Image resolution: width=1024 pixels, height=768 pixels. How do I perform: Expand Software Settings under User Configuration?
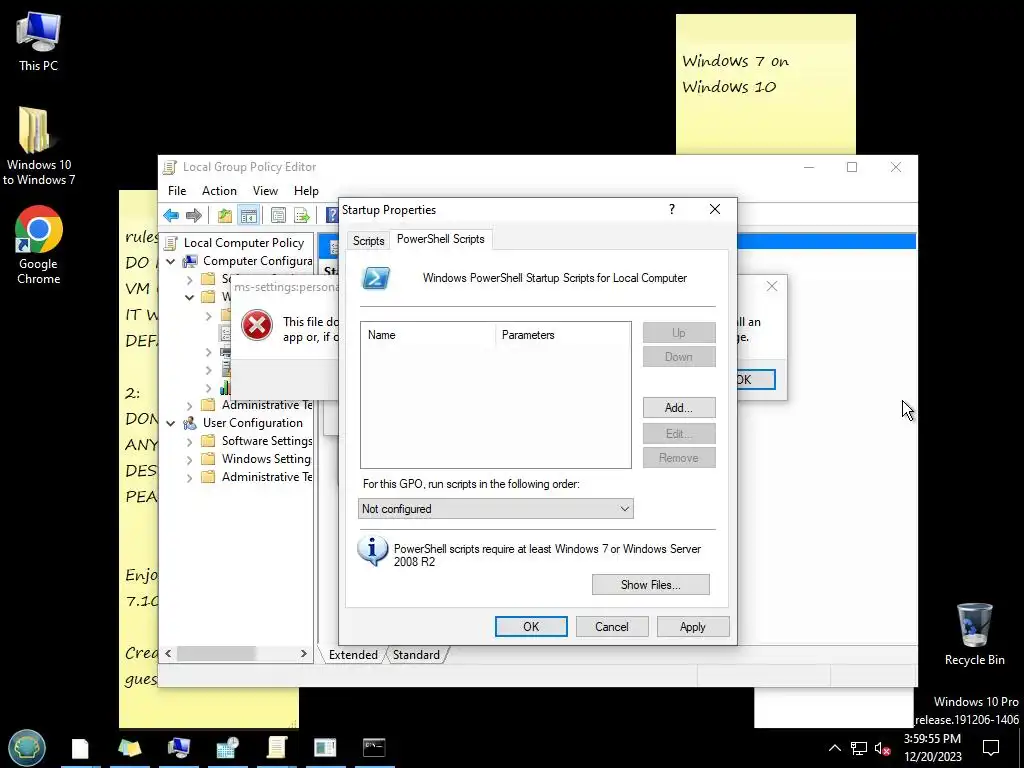(x=189, y=441)
